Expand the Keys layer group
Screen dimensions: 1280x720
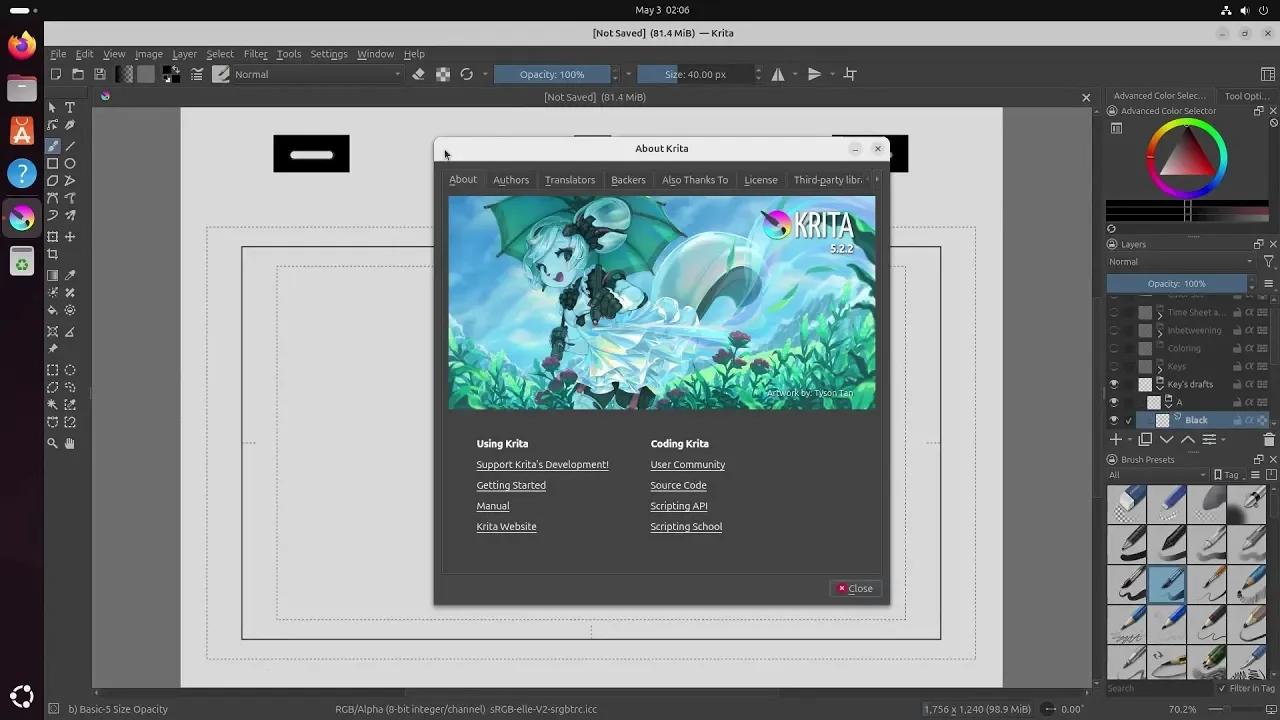pos(1160,370)
